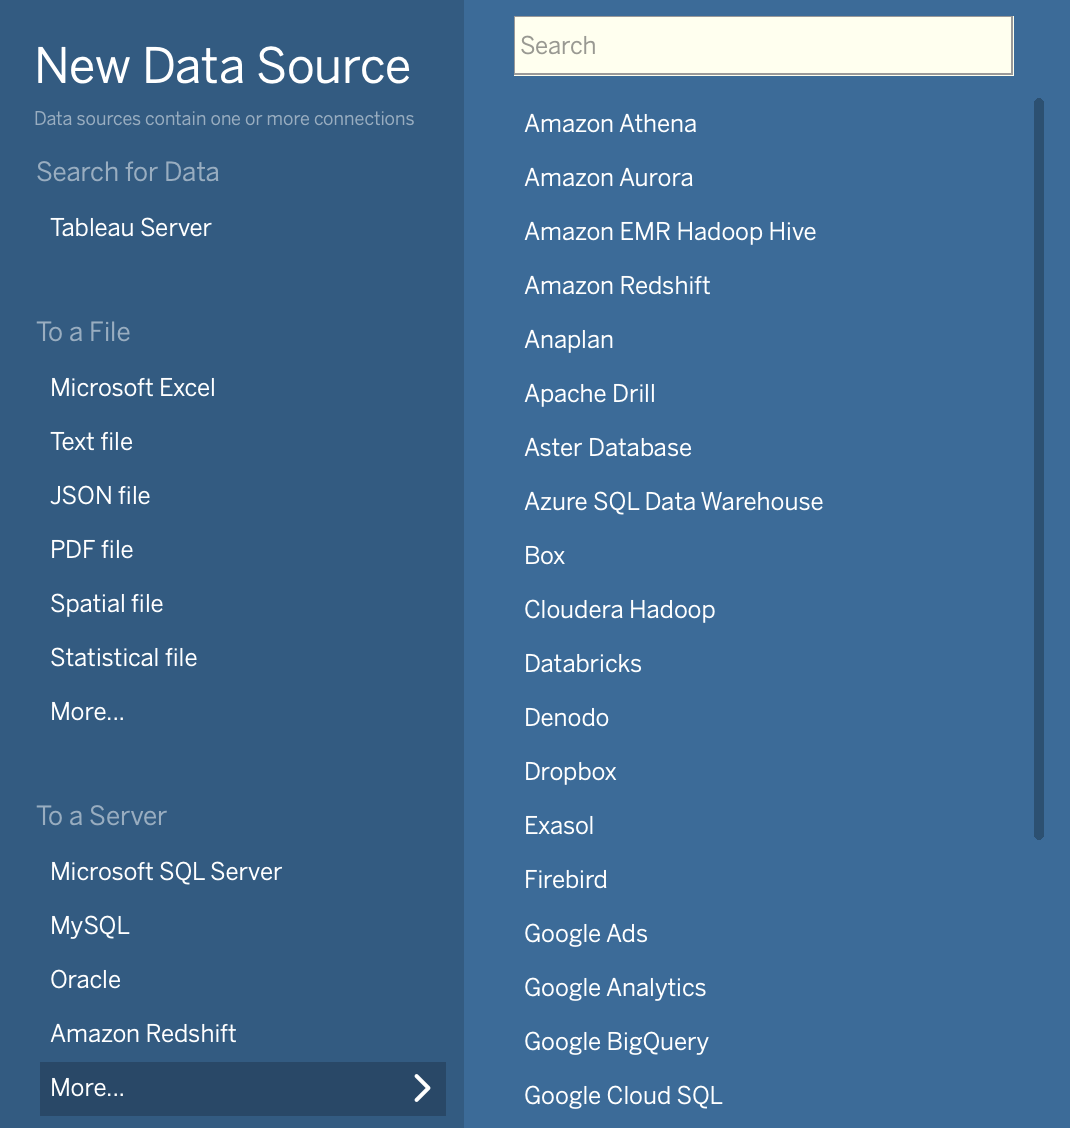Open Tableau Server connection
1070x1128 pixels.
[x=130, y=227]
